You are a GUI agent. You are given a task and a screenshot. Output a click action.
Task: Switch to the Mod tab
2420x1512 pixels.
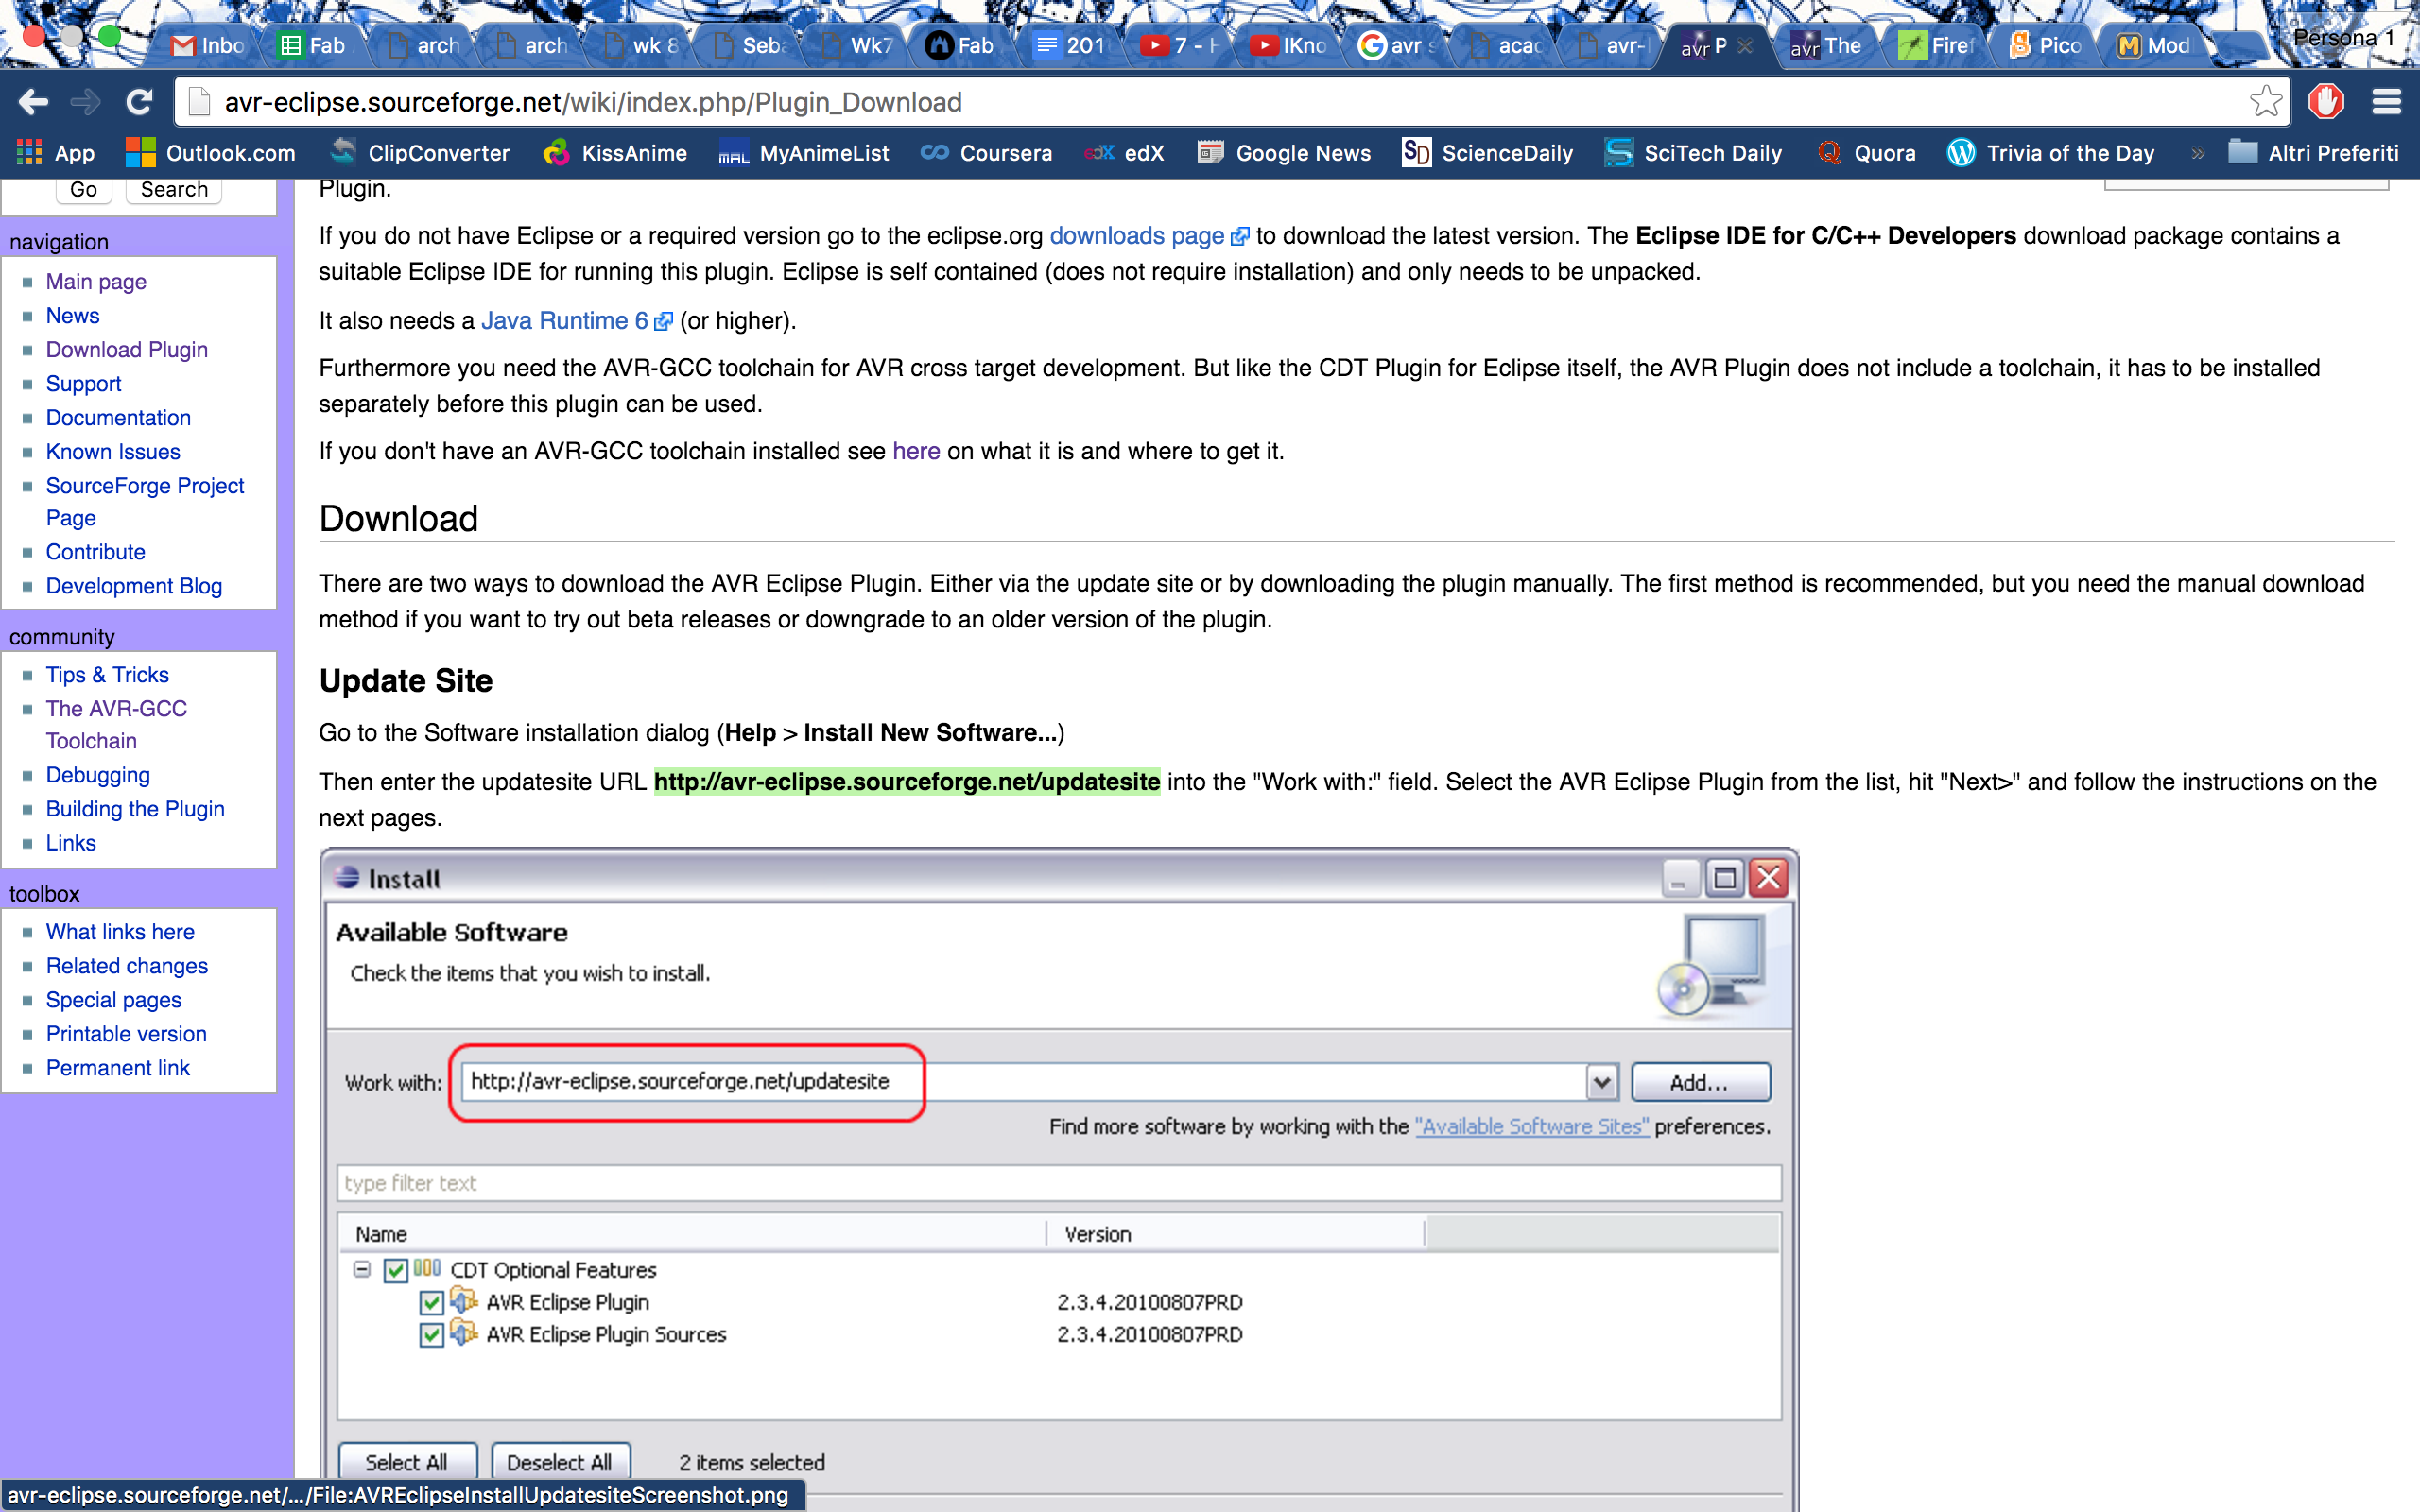pos(2154,46)
